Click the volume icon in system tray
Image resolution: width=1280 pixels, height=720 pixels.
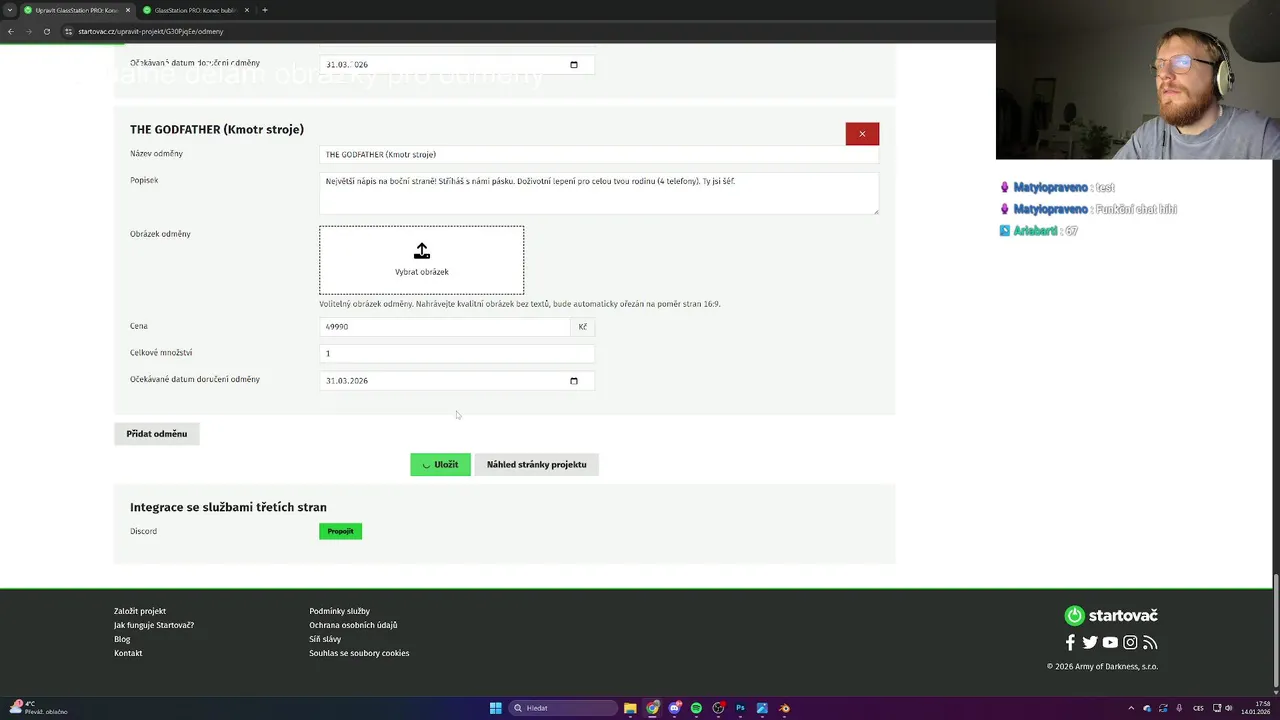click(1229, 708)
